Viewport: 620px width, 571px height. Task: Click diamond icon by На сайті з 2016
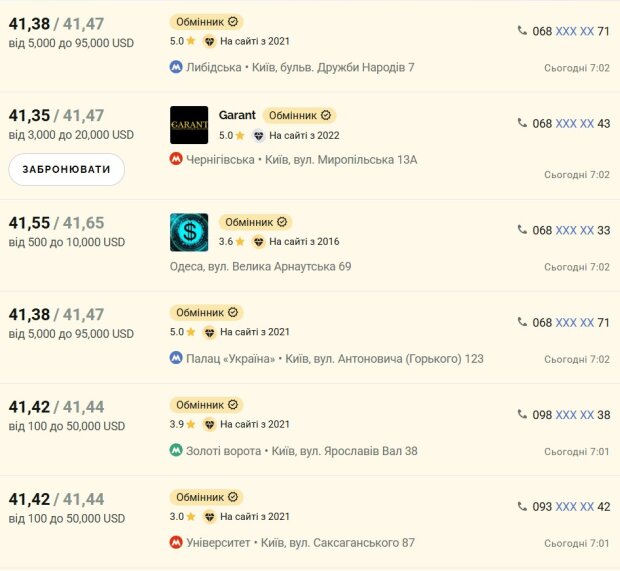pos(259,241)
